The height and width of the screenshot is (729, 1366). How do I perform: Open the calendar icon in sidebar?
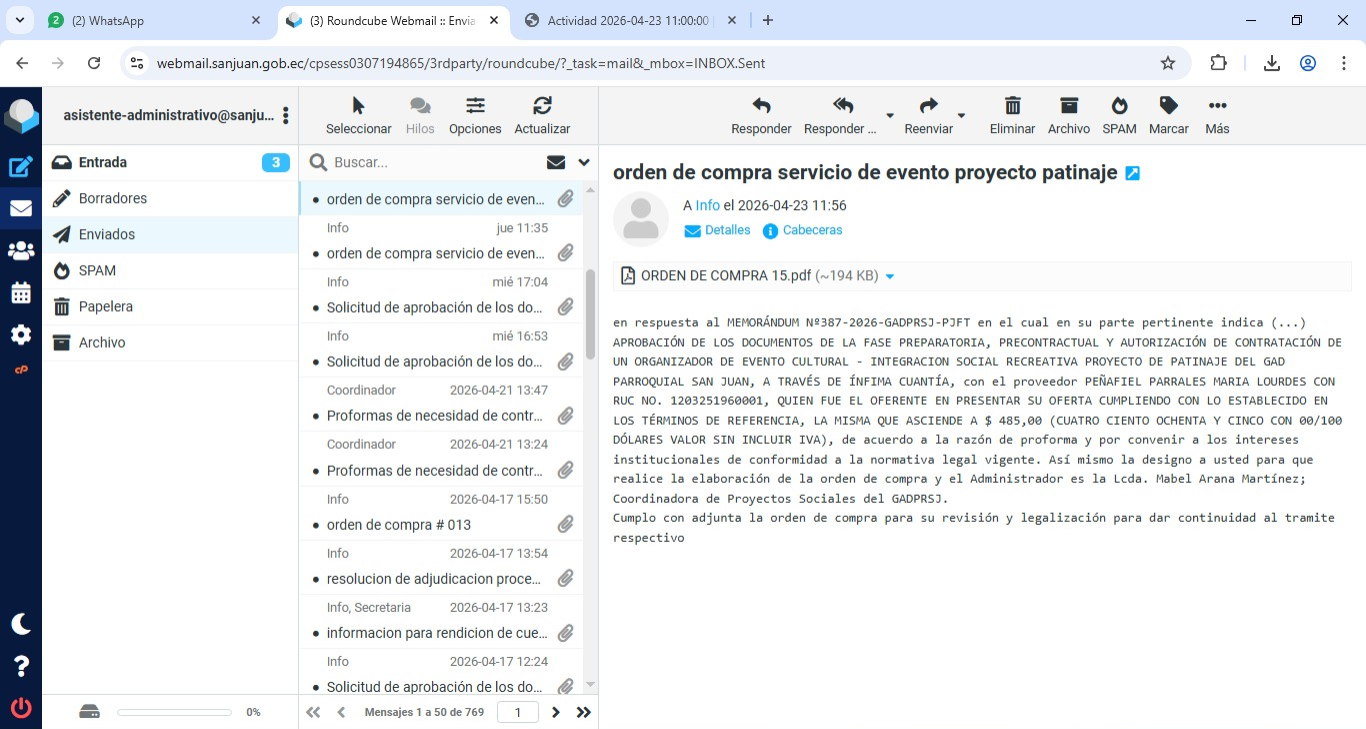point(21,293)
